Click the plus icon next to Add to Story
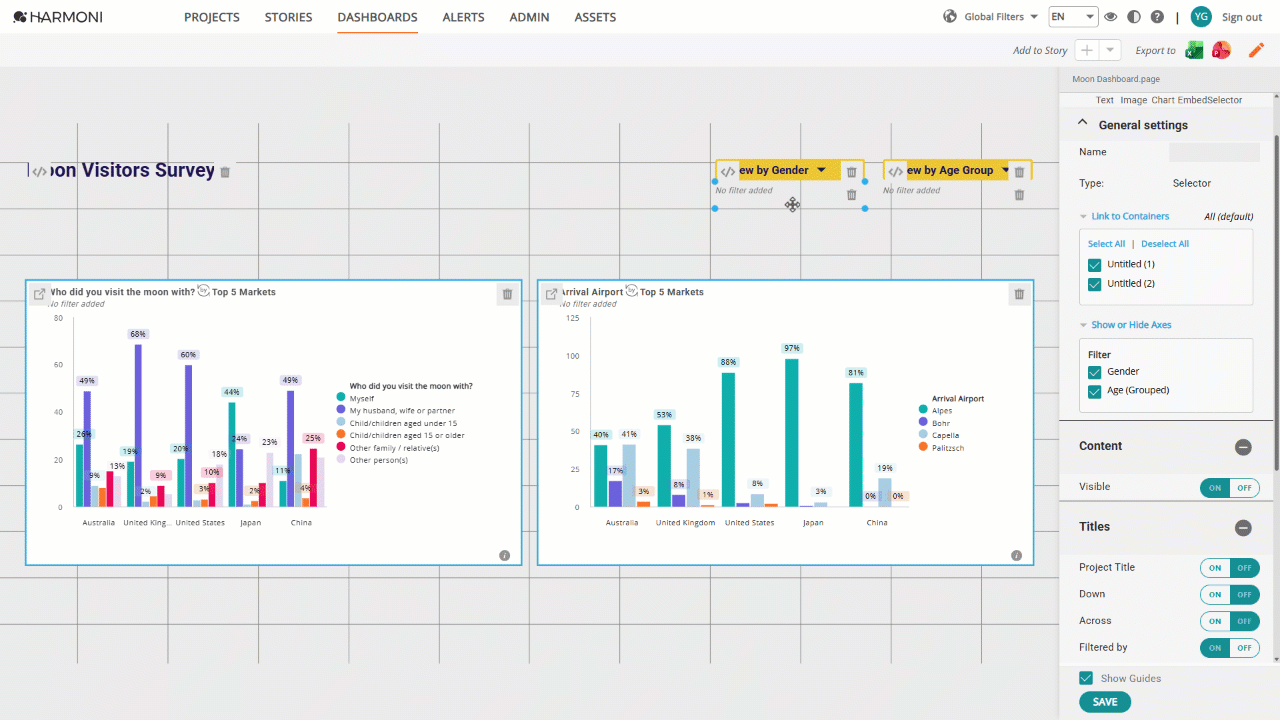Viewport: 1280px width, 720px height. [1086, 50]
